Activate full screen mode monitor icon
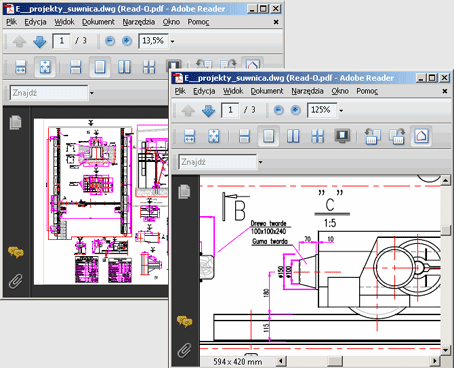454x368 pixels. coord(342,136)
